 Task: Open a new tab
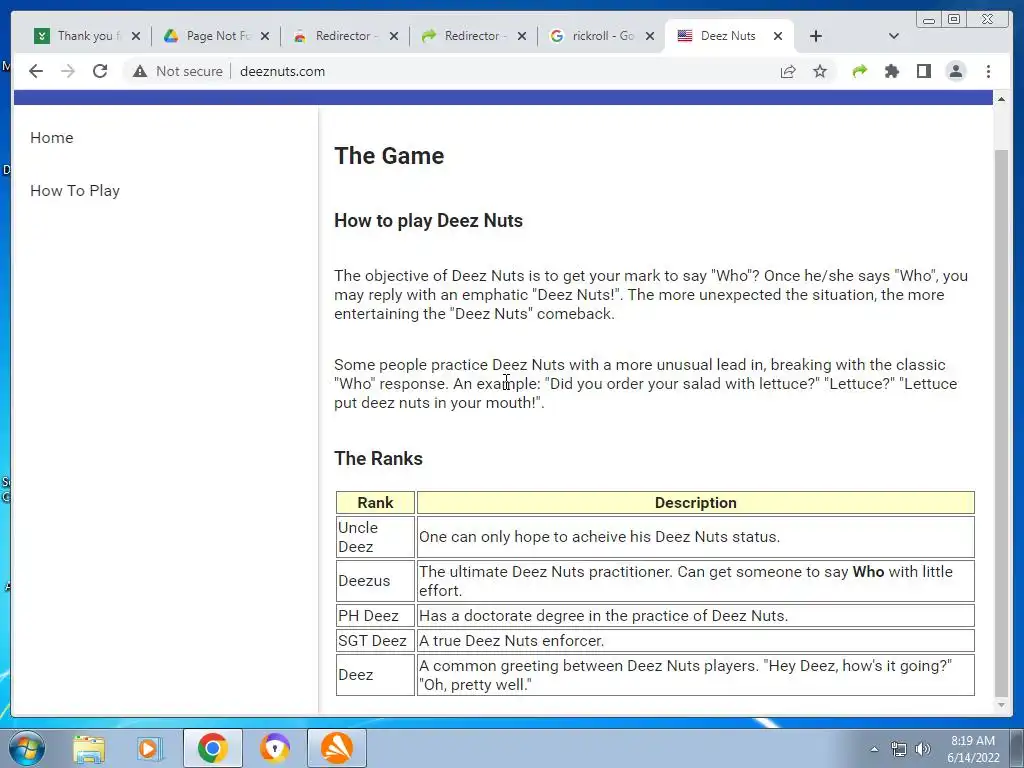point(816,36)
